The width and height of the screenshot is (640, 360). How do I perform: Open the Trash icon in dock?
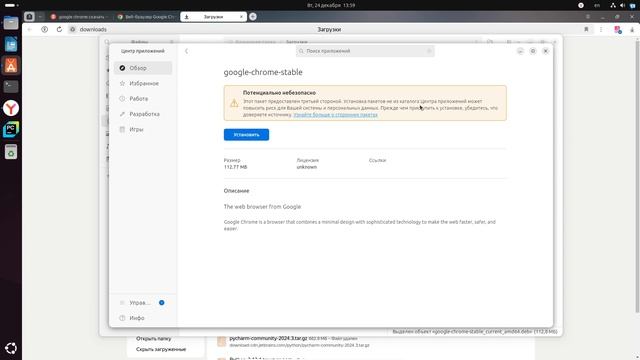(11, 152)
